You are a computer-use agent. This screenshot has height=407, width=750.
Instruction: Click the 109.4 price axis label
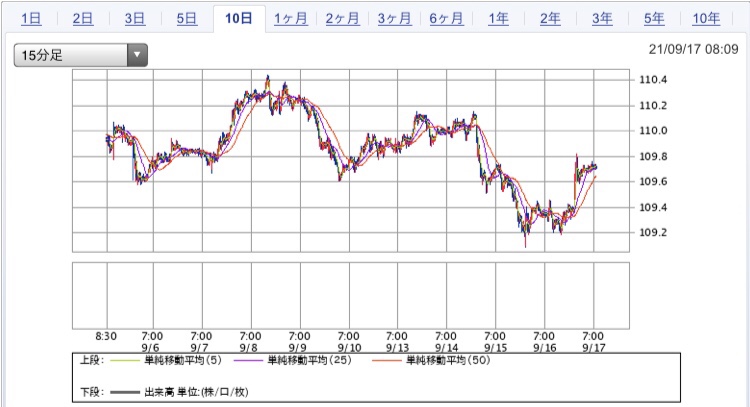(653, 208)
